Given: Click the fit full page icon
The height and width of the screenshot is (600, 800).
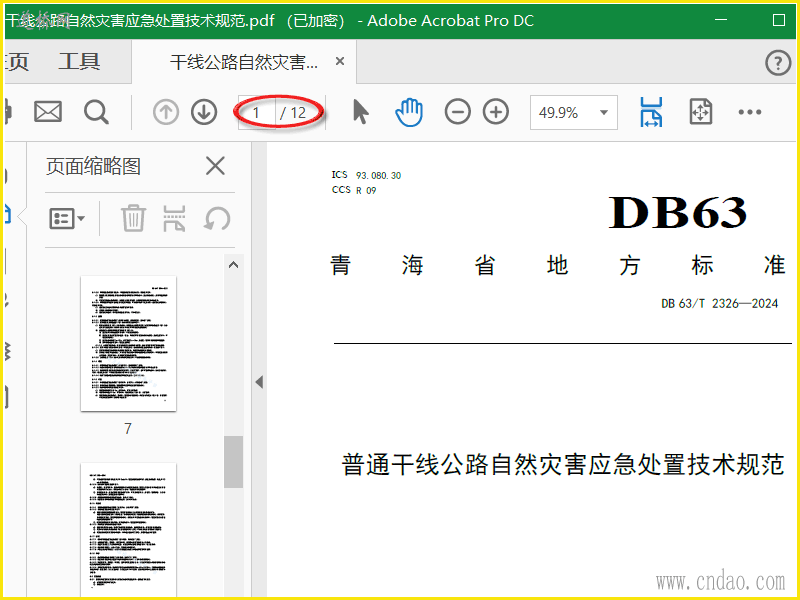Looking at the screenshot, I should pyautogui.click(x=701, y=112).
